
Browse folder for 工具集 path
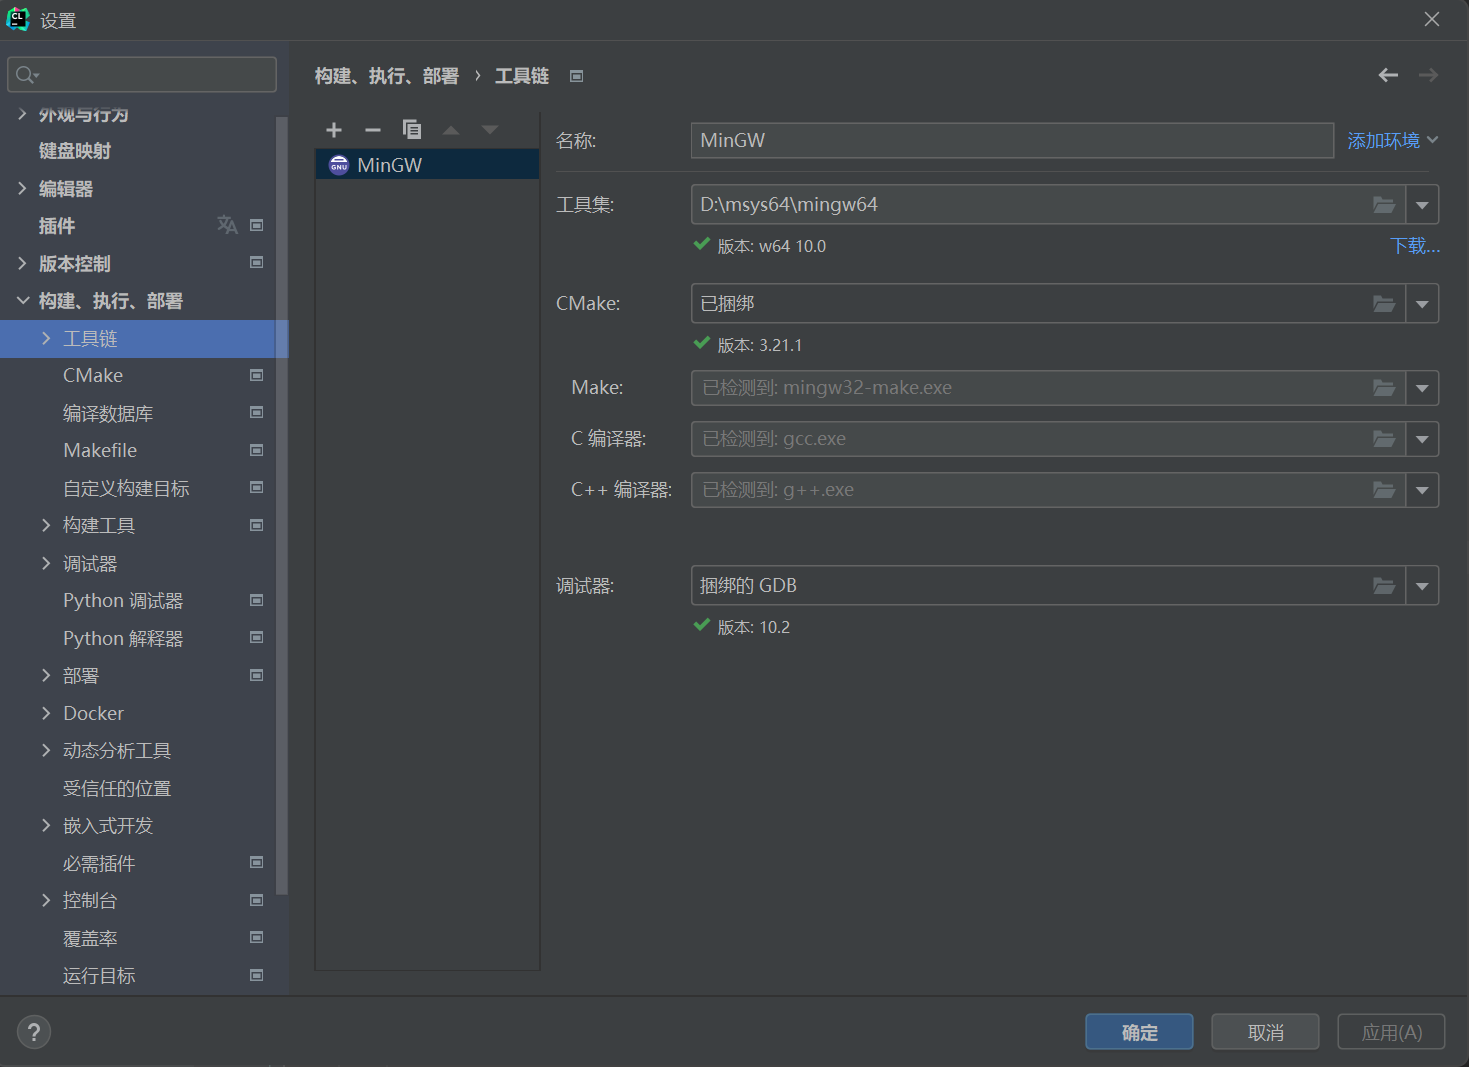coord(1384,205)
